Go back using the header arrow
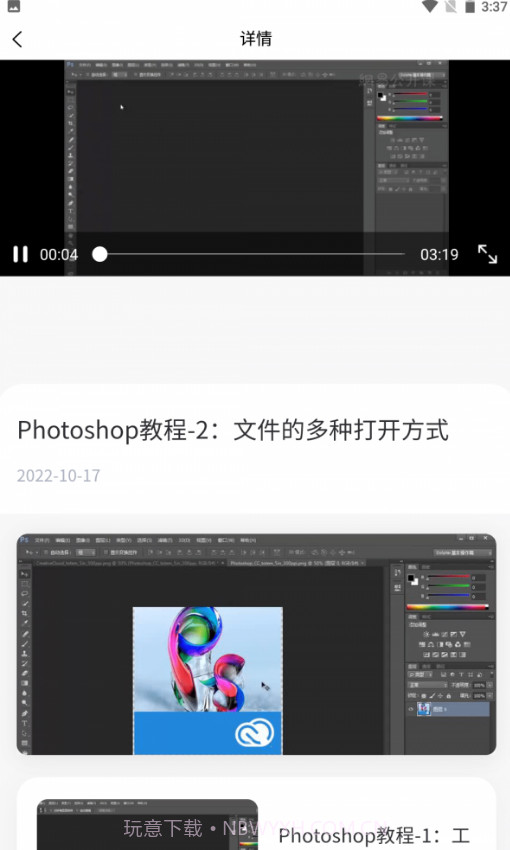The width and height of the screenshot is (510, 850). pyautogui.click(x=17, y=39)
